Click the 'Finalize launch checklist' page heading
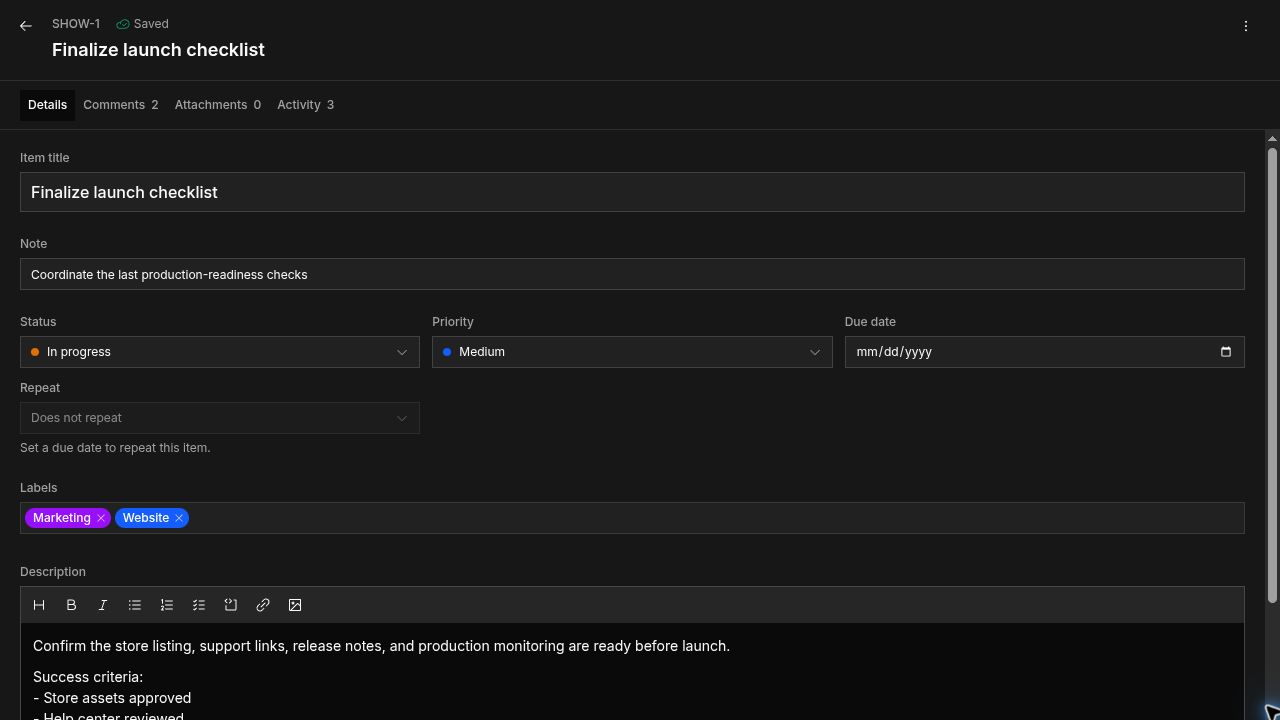1280x720 pixels. click(158, 50)
